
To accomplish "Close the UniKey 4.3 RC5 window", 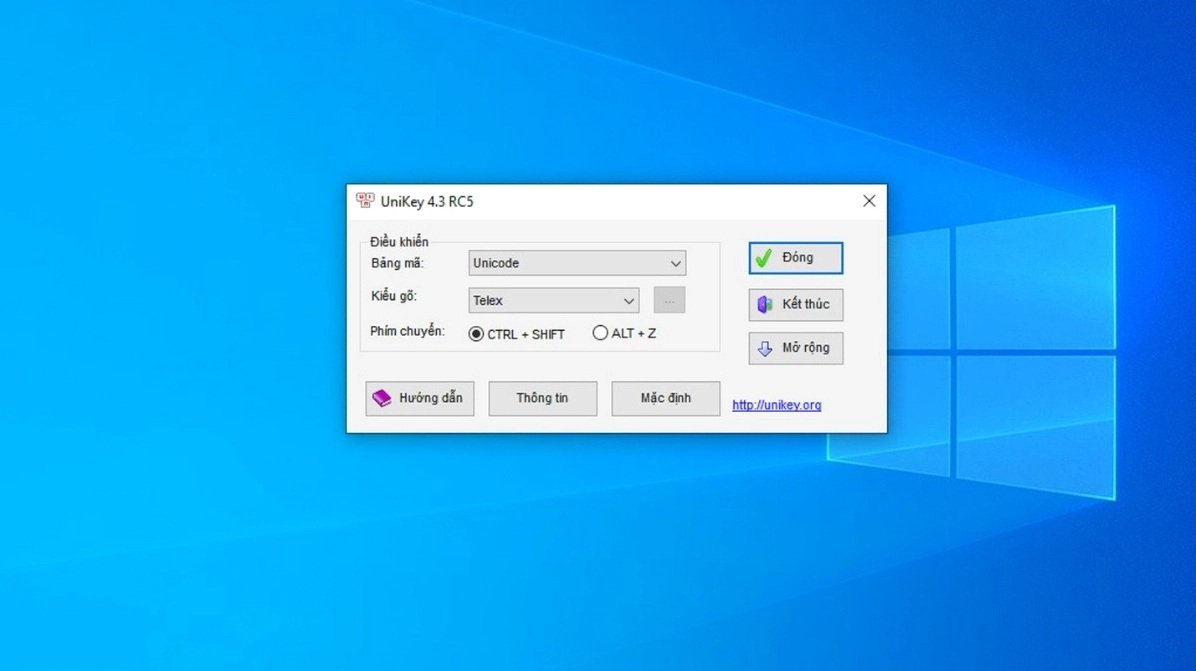I will tap(869, 201).
